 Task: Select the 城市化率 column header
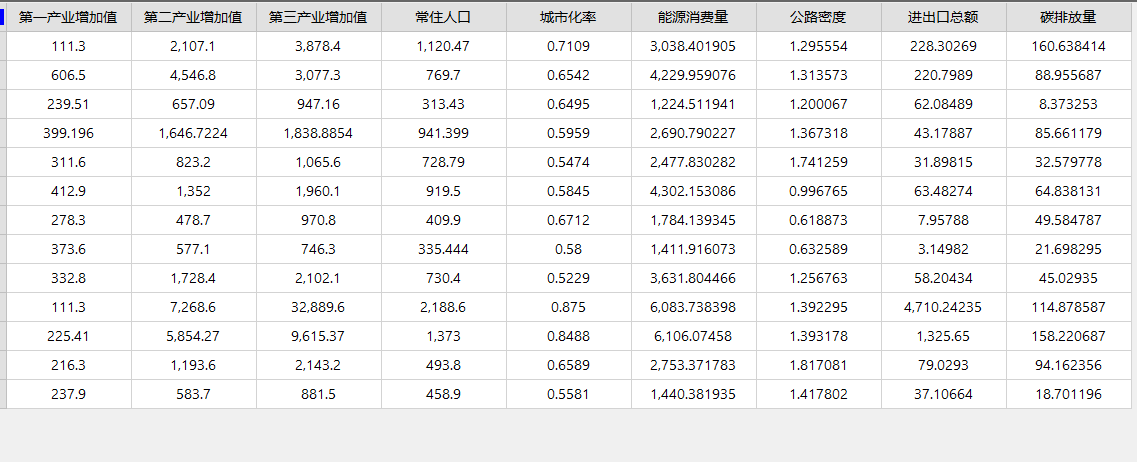coord(569,17)
